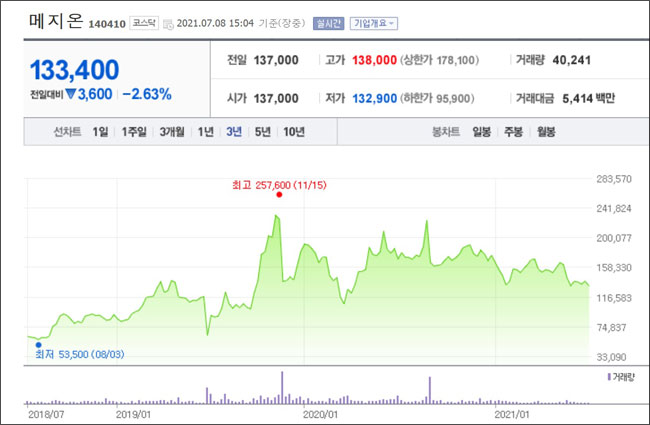The width and height of the screenshot is (650, 425).
Task: Click the blue 최저 low dot on the chart
Action: (38, 344)
